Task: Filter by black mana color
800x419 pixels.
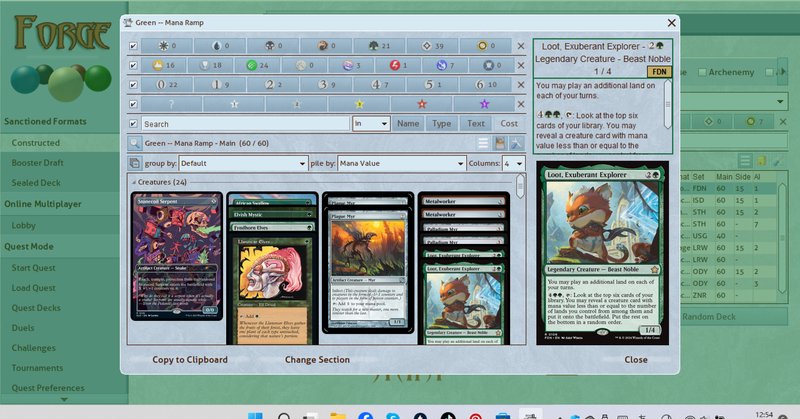Action: (x=273, y=46)
